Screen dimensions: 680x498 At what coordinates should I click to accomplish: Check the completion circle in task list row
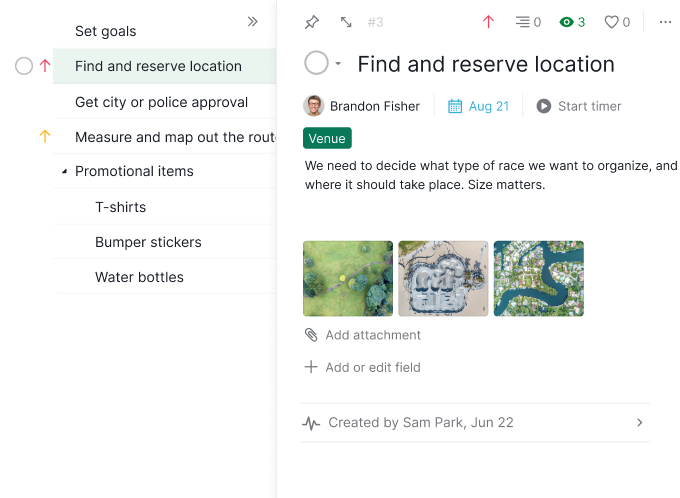(24, 66)
